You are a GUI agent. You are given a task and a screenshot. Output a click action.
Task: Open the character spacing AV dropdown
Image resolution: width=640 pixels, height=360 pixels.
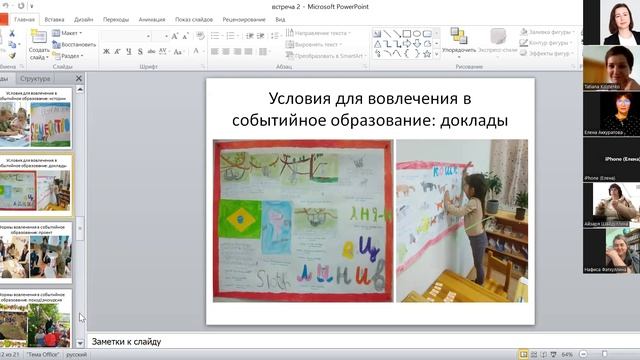tap(163, 51)
